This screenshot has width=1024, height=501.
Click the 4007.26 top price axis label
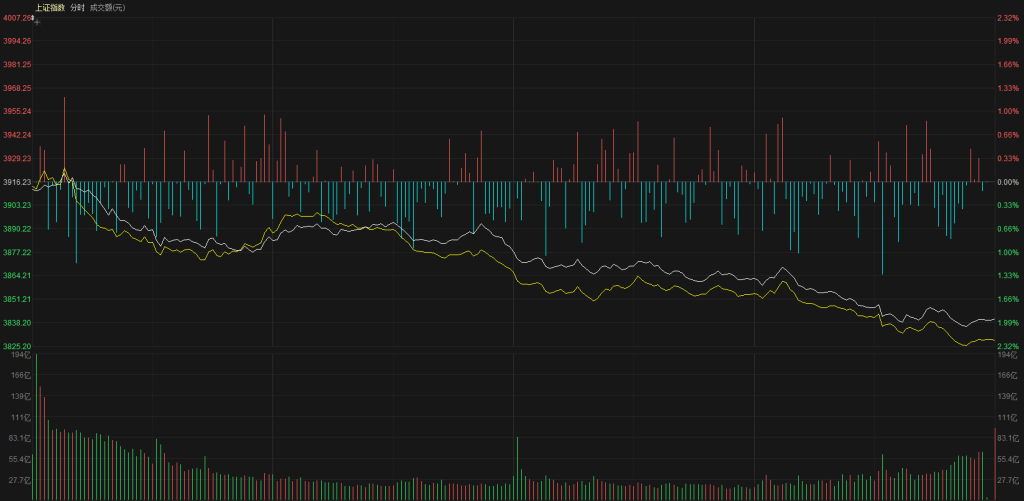coord(17,18)
